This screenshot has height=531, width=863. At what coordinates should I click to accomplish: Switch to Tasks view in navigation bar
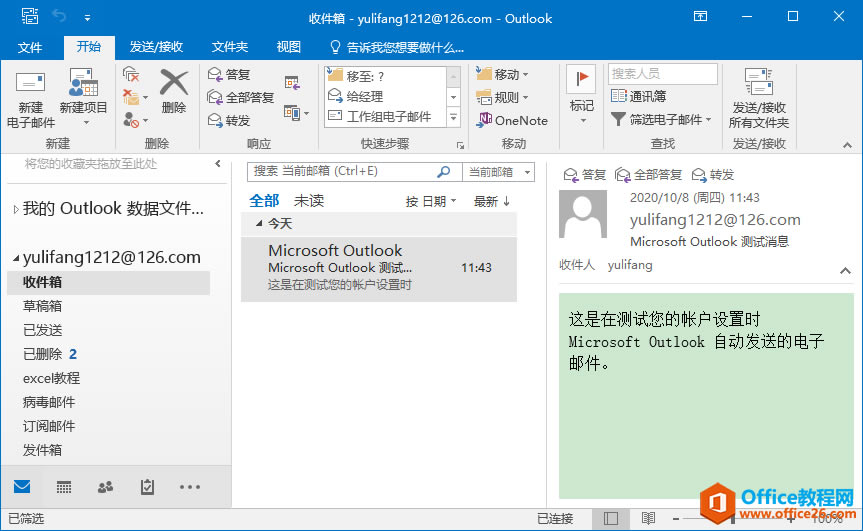pos(148,487)
